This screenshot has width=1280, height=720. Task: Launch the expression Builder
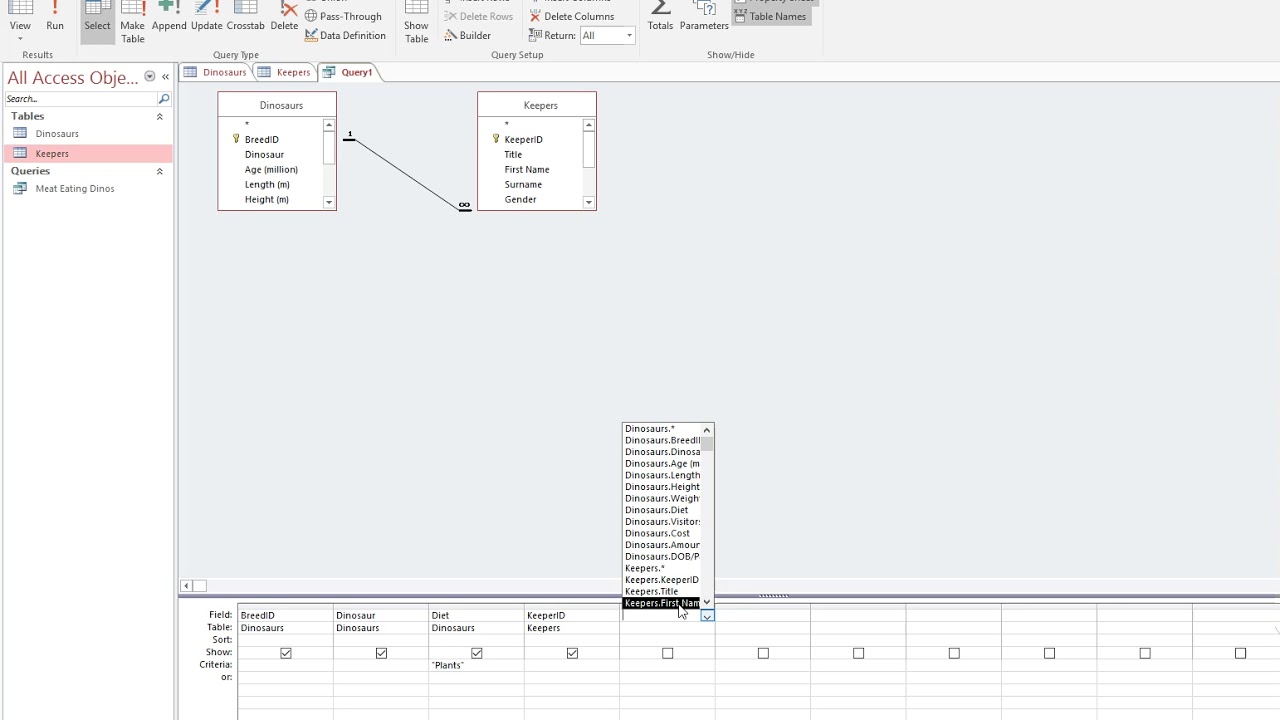[x=468, y=35]
